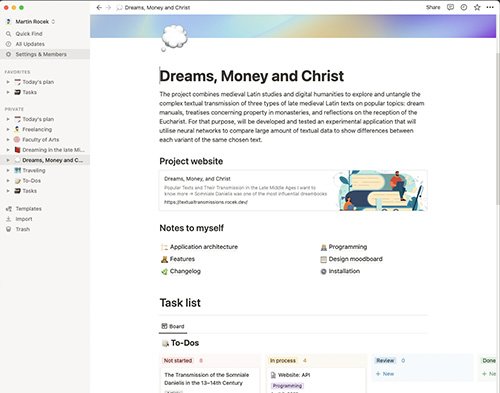This screenshot has width=500, height=393.
Task: Click the In process column label
Action: click(283, 361)
